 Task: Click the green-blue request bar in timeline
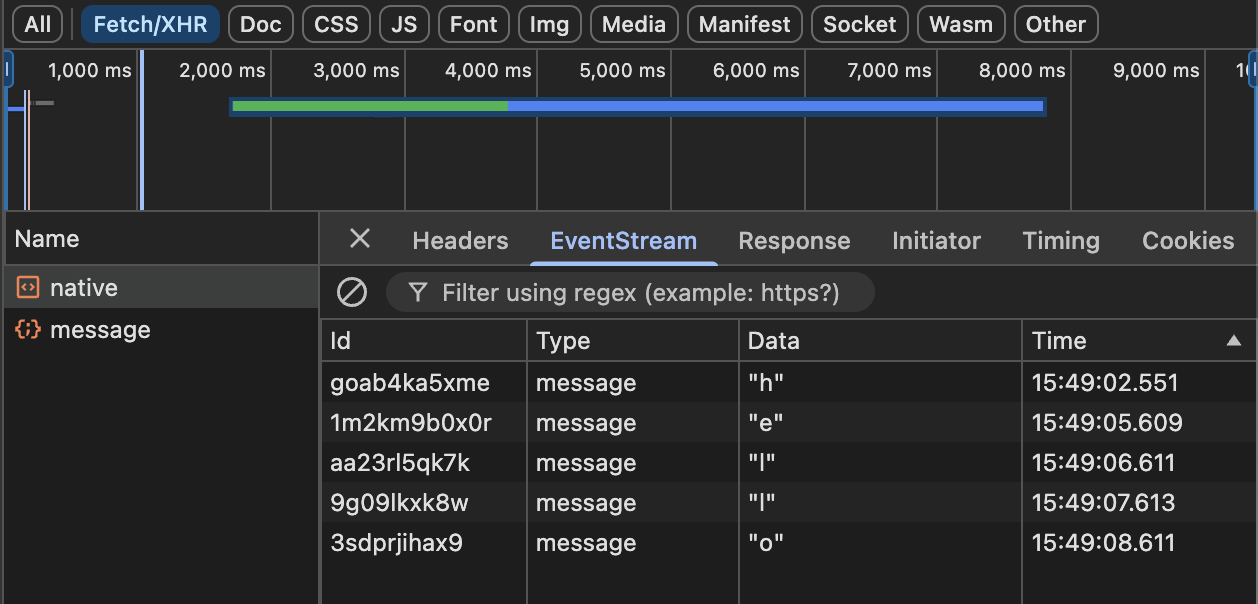pyautogui.click(x=637, y=106)
